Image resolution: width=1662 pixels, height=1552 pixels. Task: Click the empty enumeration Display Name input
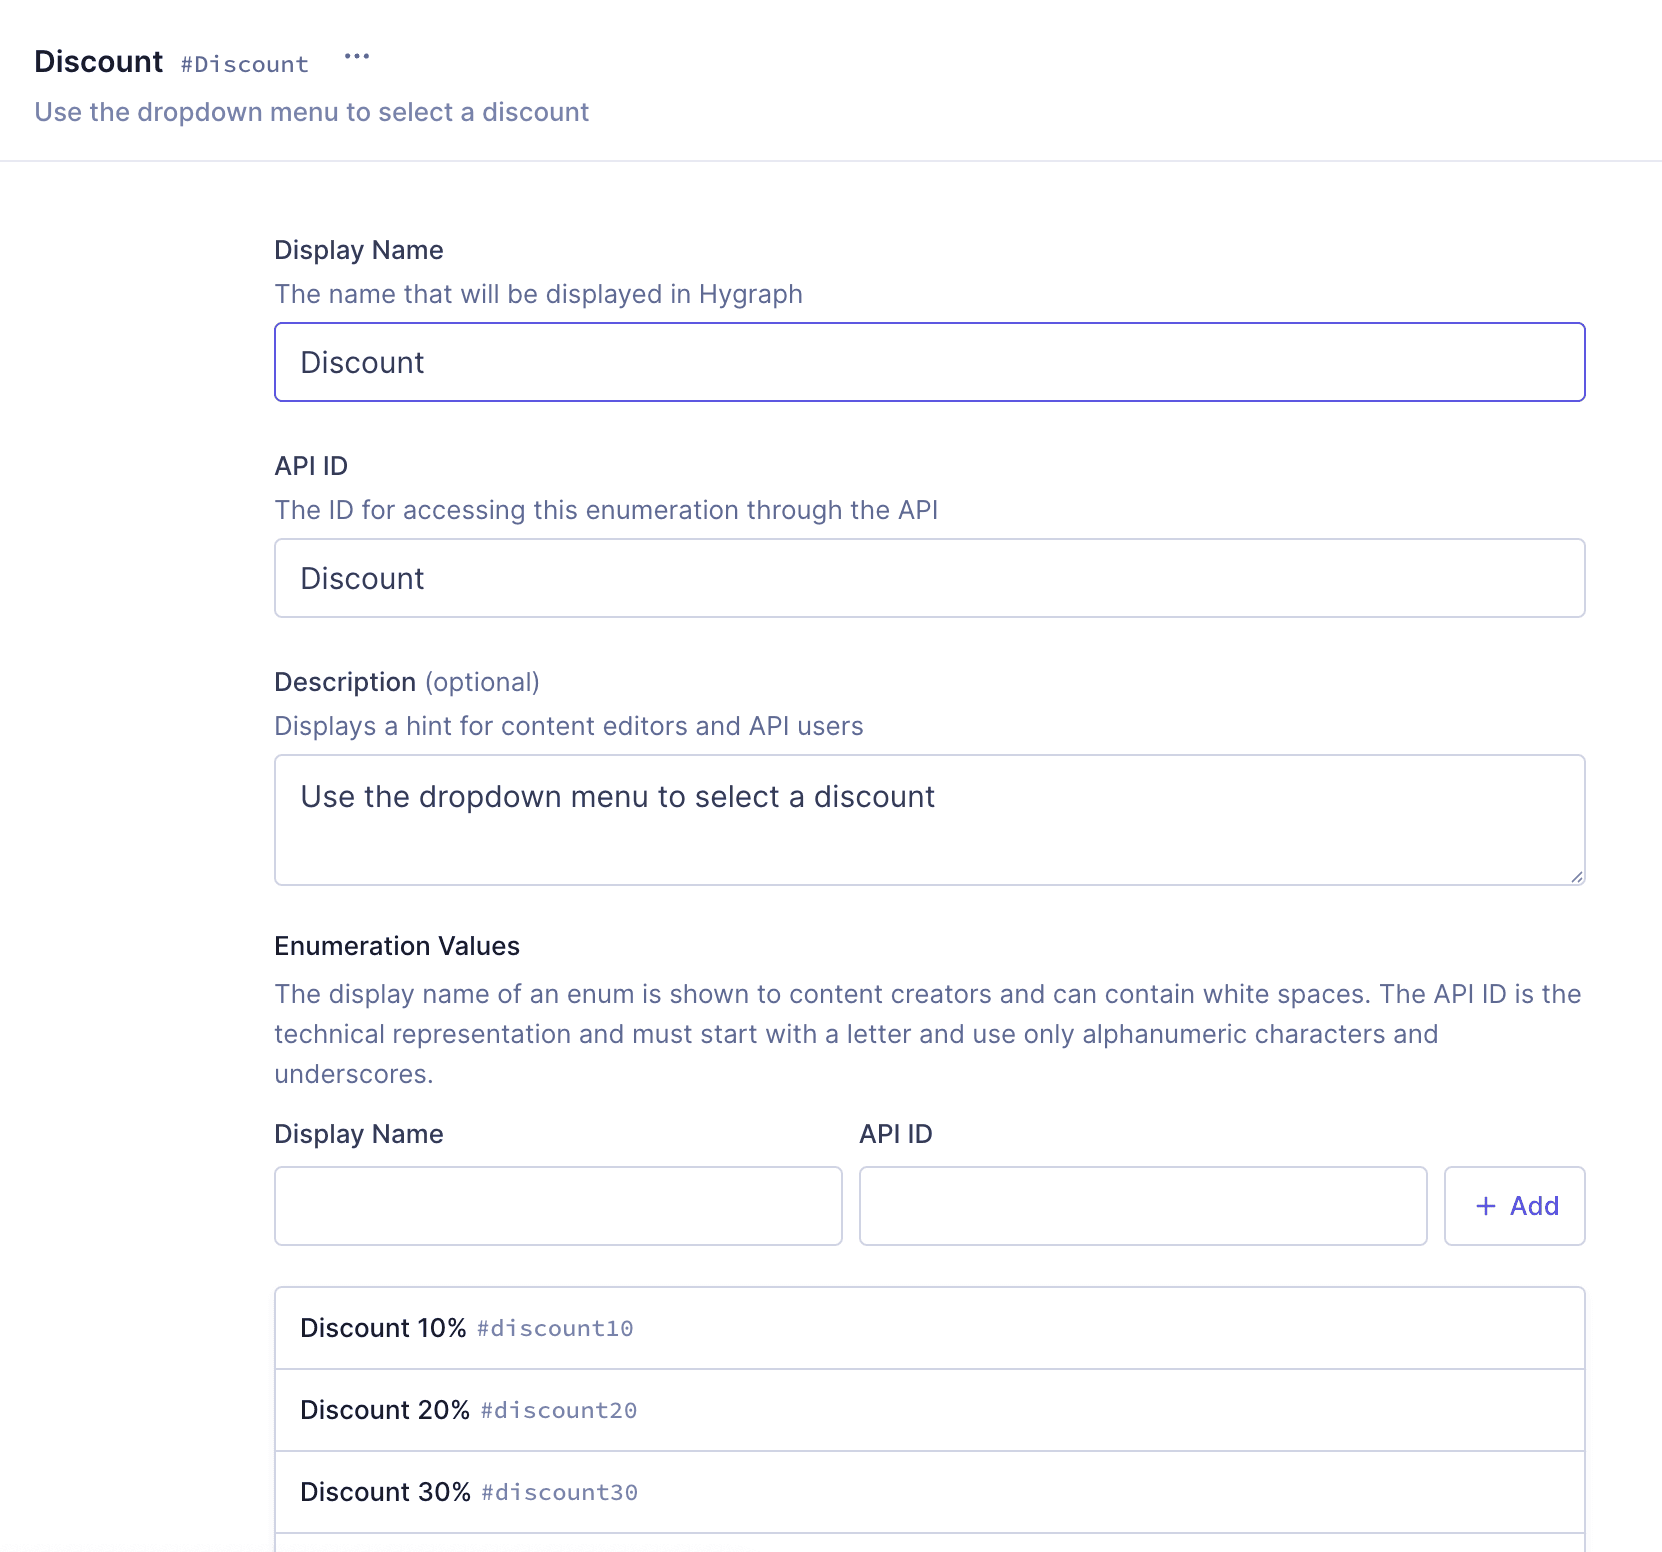(557, 1206)
